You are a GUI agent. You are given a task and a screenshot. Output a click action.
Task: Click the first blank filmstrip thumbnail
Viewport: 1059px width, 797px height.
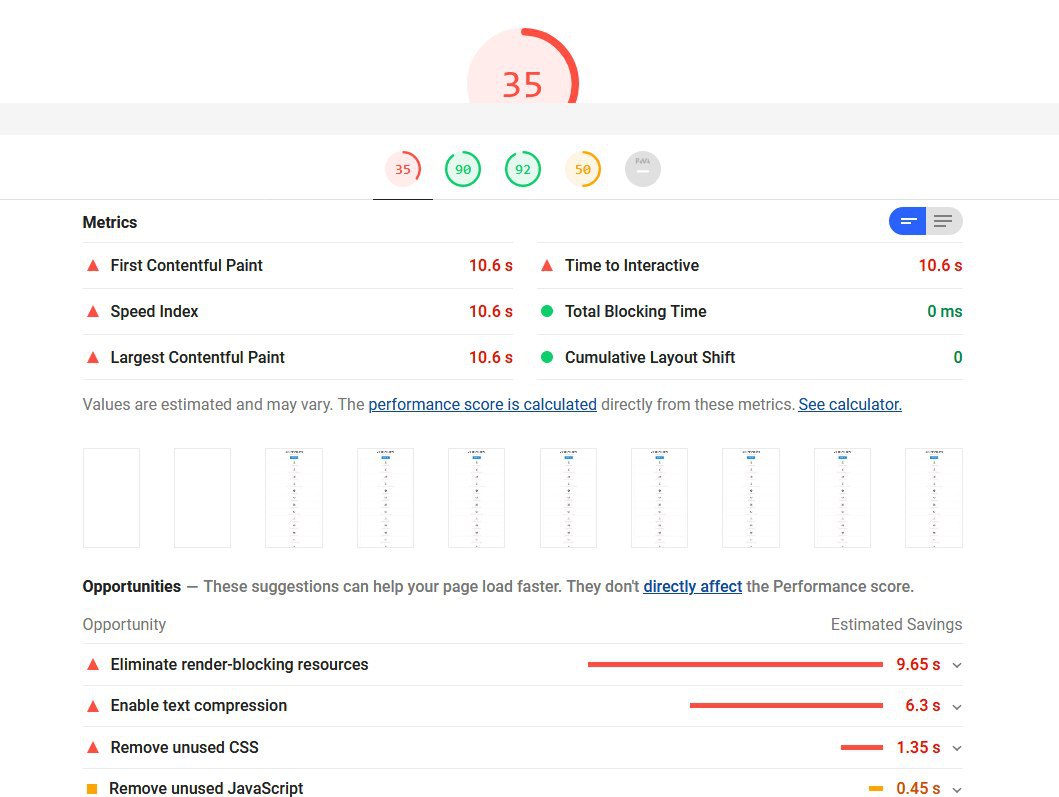tap(111, 498)
